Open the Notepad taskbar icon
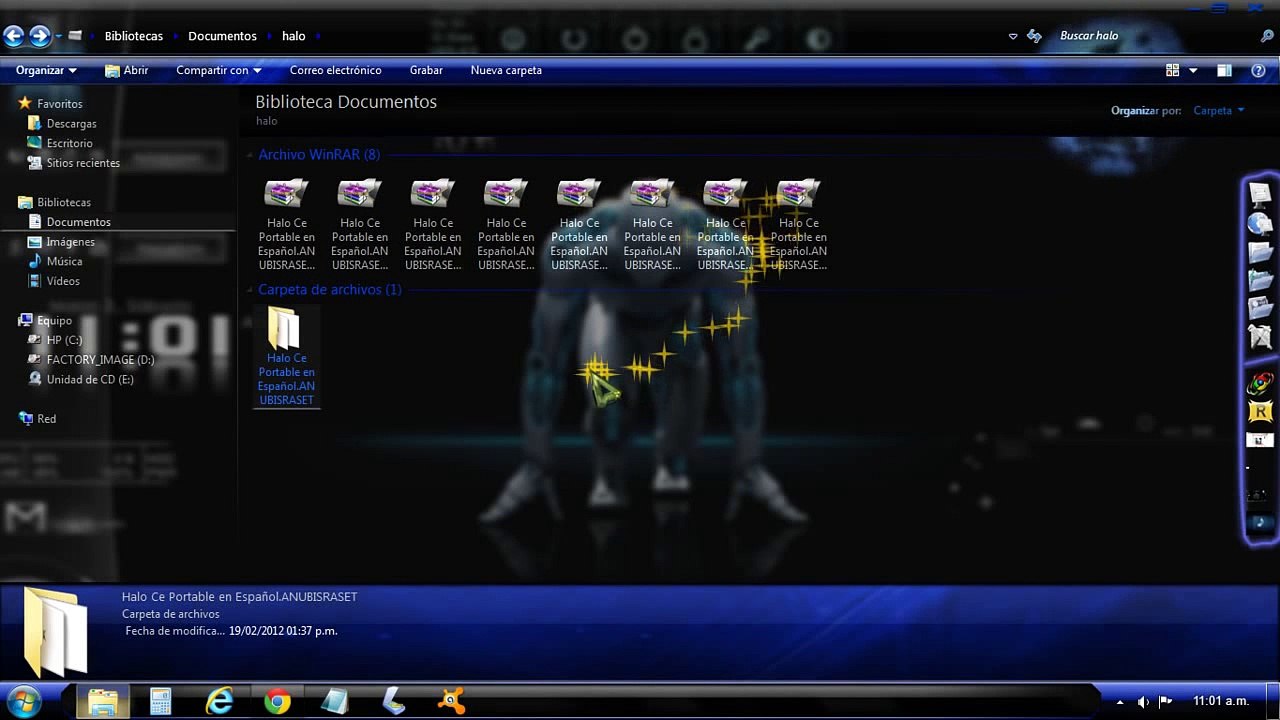The width and height of the screenshot is (1280, 720). pyautogui.click(x=335, y=701)
